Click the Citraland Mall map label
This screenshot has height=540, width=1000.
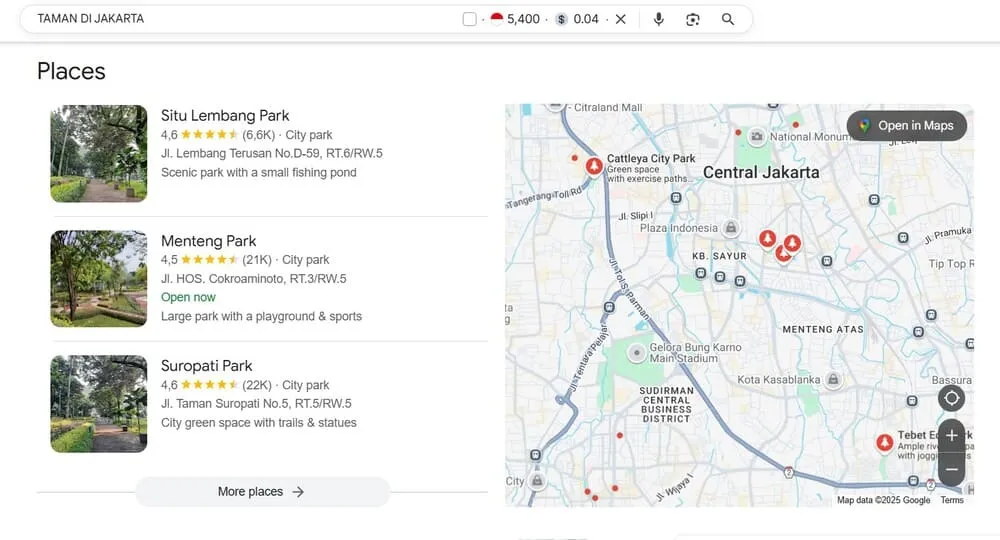[608, 108]
